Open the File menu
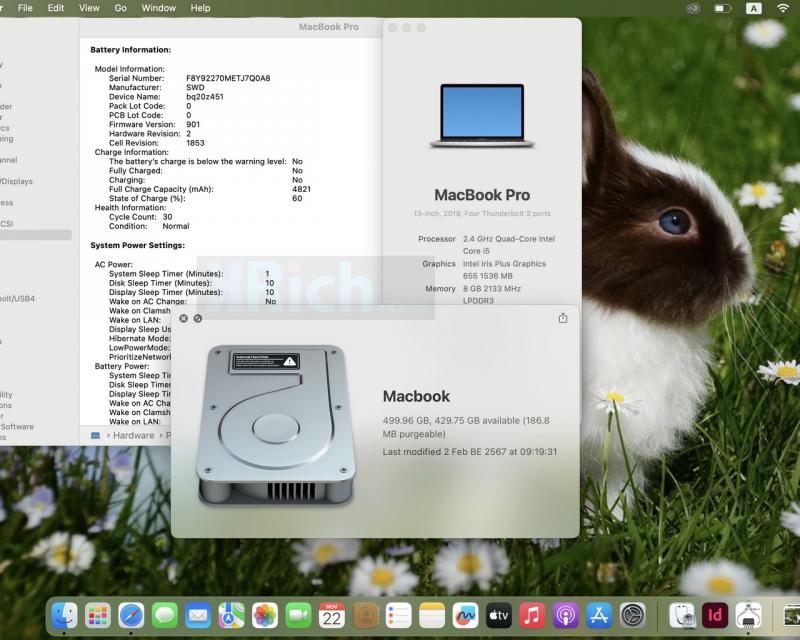The image size is (800, 640). (25, 8)
